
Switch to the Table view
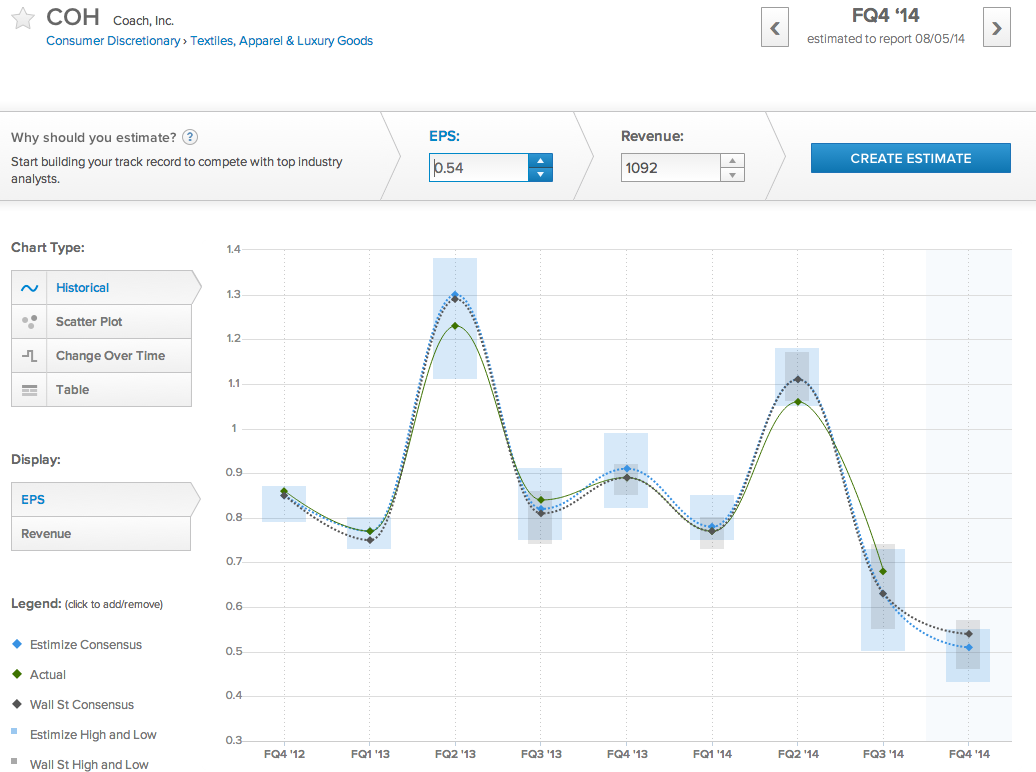pyautogui.click(x=101, y=390)
